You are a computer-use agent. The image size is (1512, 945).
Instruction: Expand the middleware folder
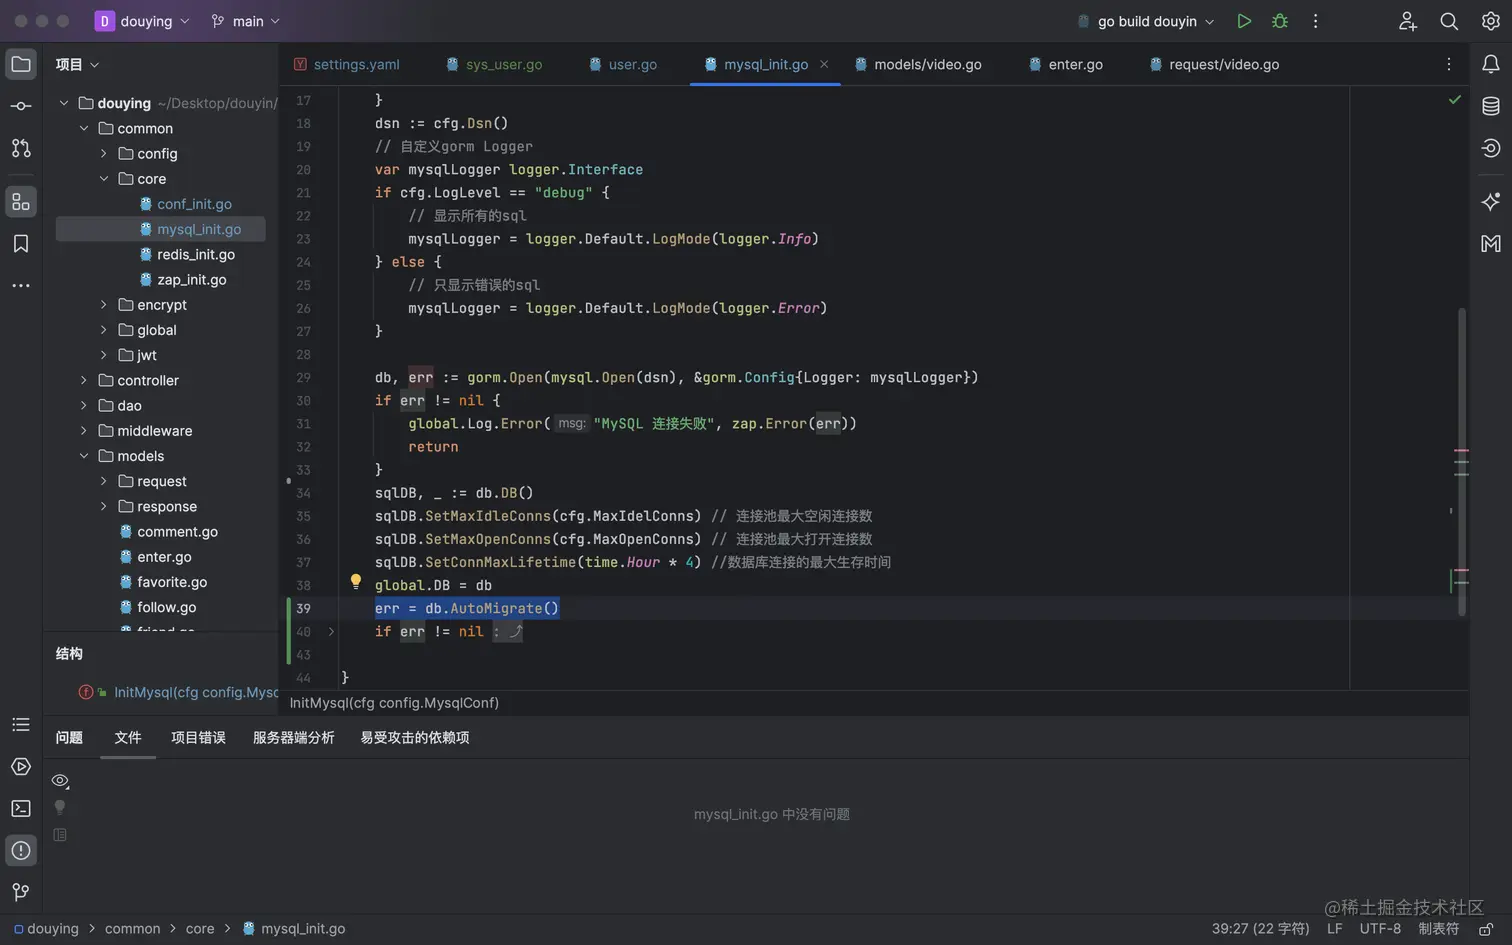point(84,431)
